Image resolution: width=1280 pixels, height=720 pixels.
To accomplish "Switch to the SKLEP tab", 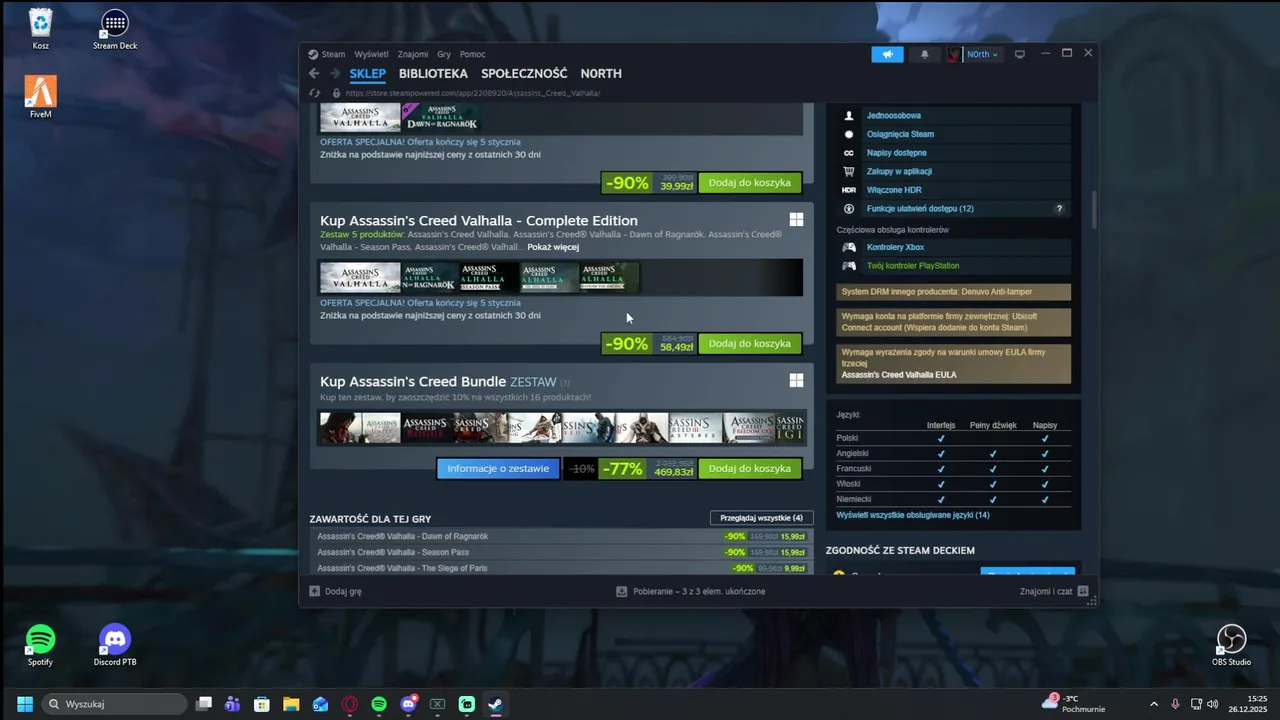I will [x=368, y=73].
